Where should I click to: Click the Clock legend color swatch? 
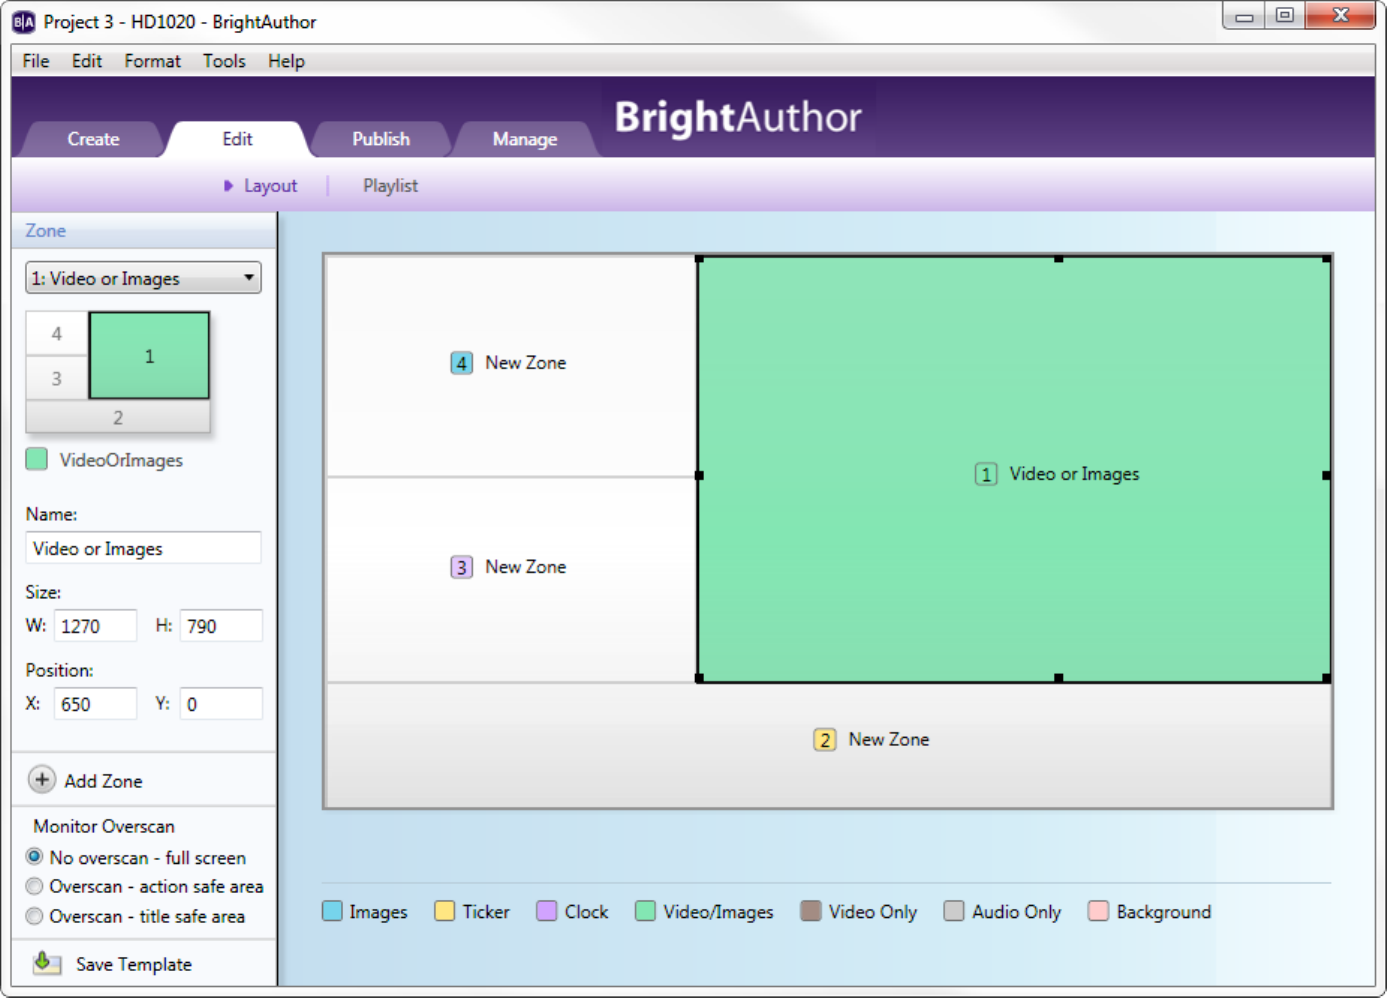tap(547, 911)
